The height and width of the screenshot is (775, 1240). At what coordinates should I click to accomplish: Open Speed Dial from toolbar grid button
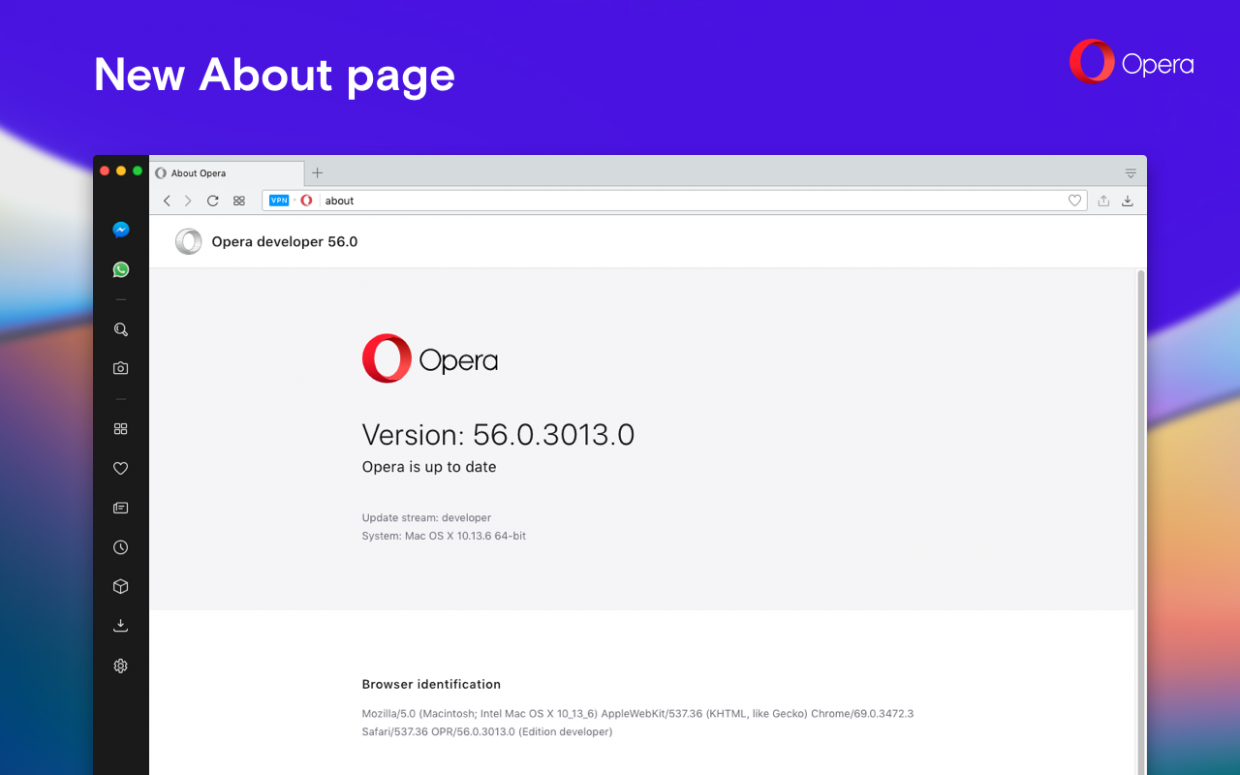pyautogui.click(x=239, y=201)
